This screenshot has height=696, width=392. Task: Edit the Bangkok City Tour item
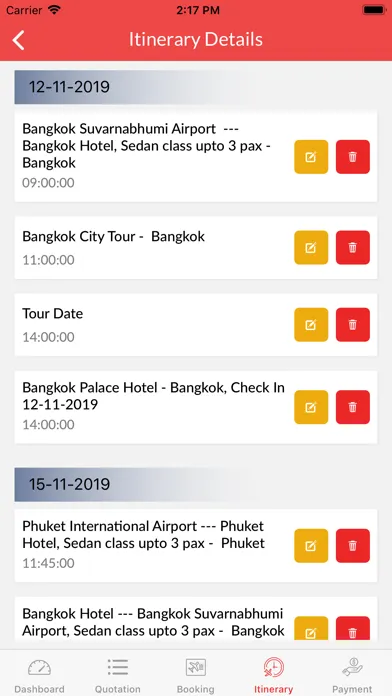click(x=311, y=247)
